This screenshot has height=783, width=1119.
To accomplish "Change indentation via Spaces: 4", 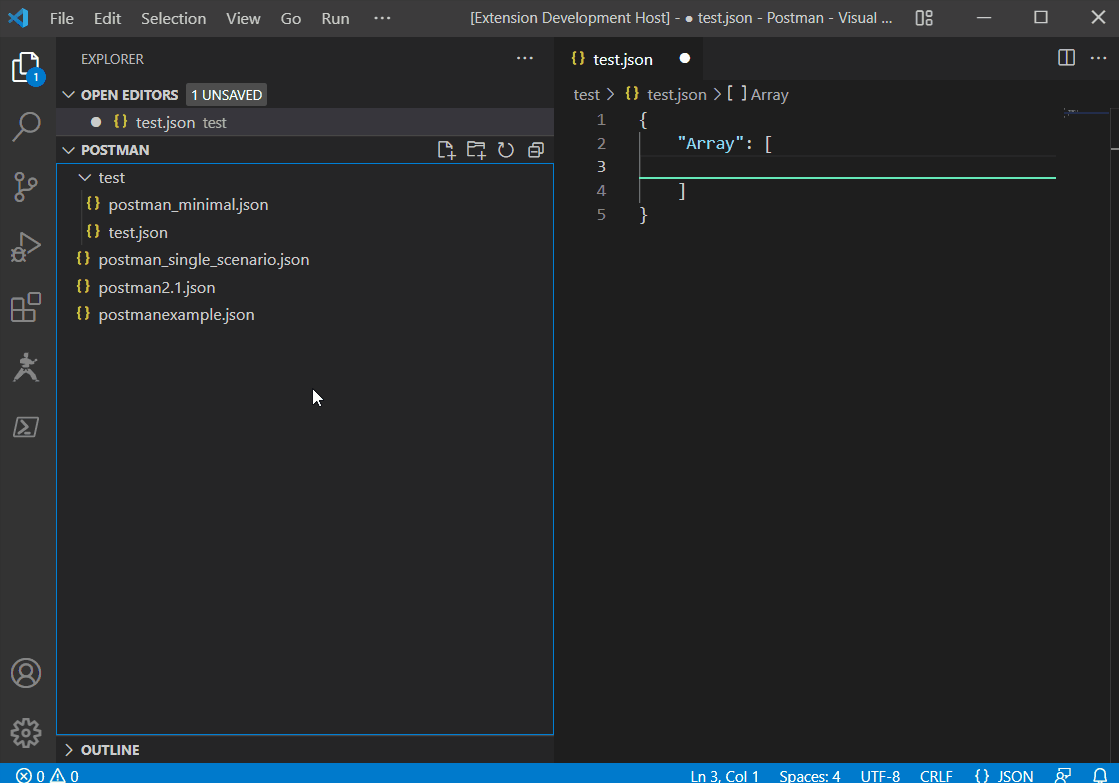I will coord(809,775).
